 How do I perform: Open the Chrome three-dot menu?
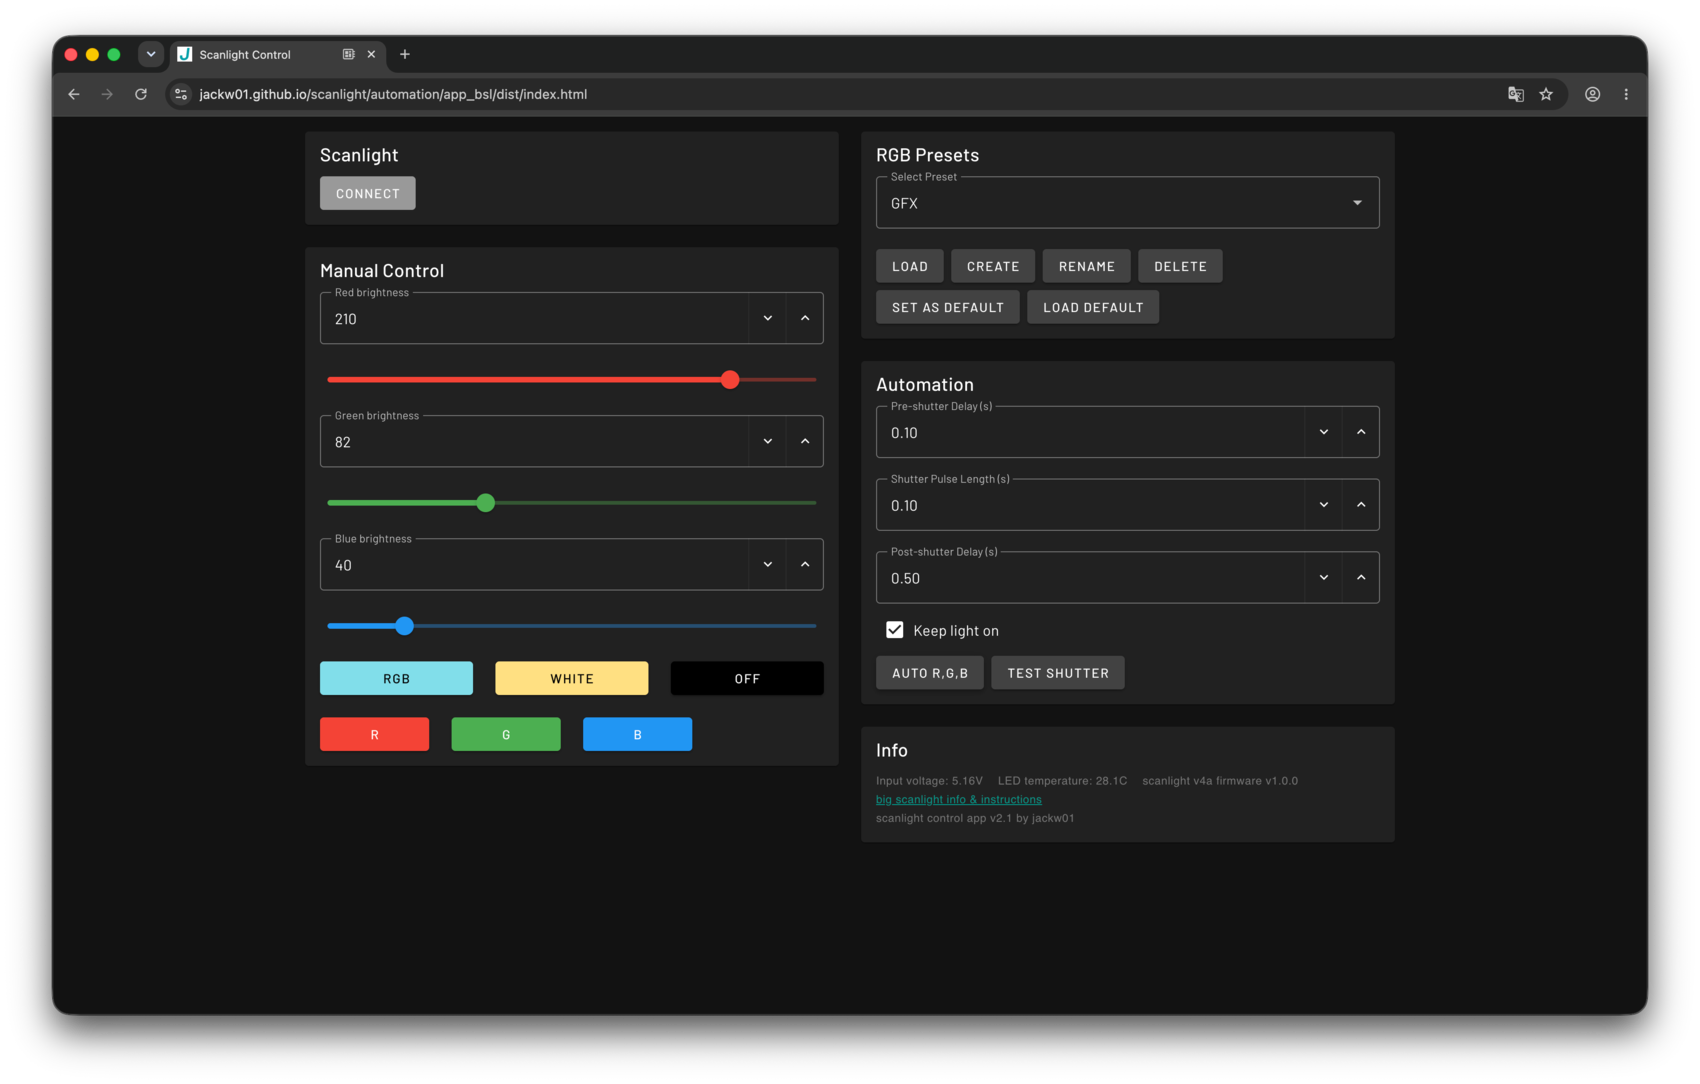tap(1626, 94)
